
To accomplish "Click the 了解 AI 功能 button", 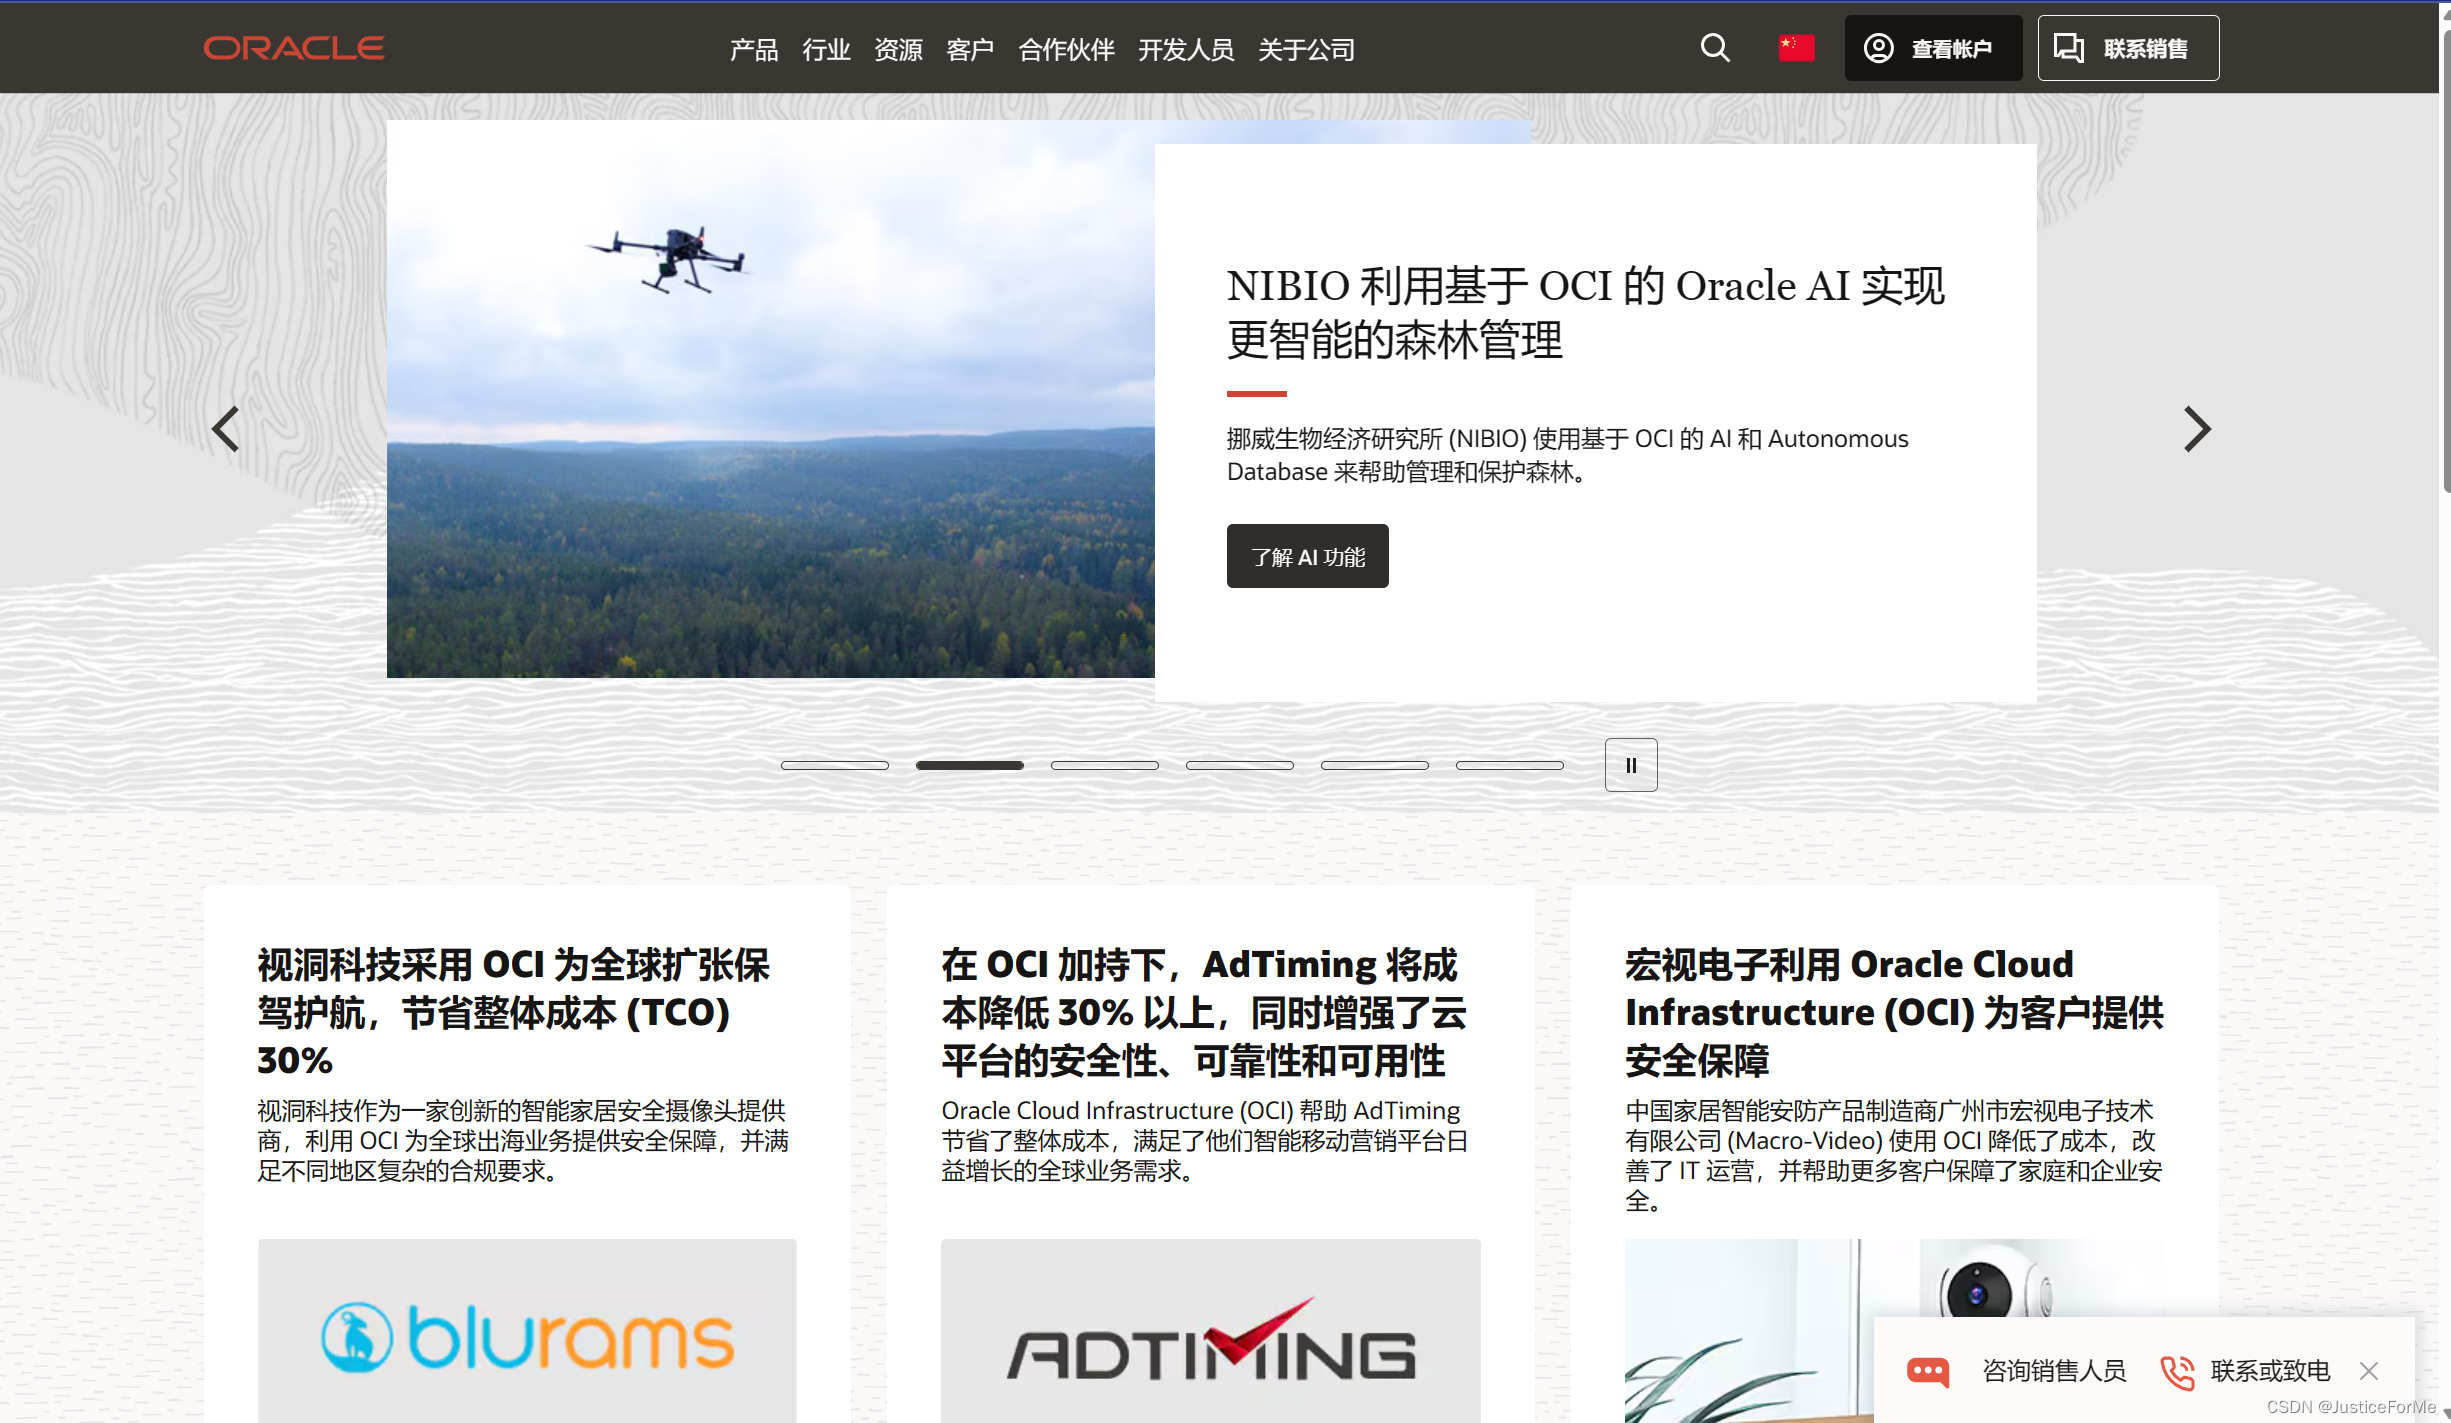I will pyautogui.click(x=1307, y=556).
